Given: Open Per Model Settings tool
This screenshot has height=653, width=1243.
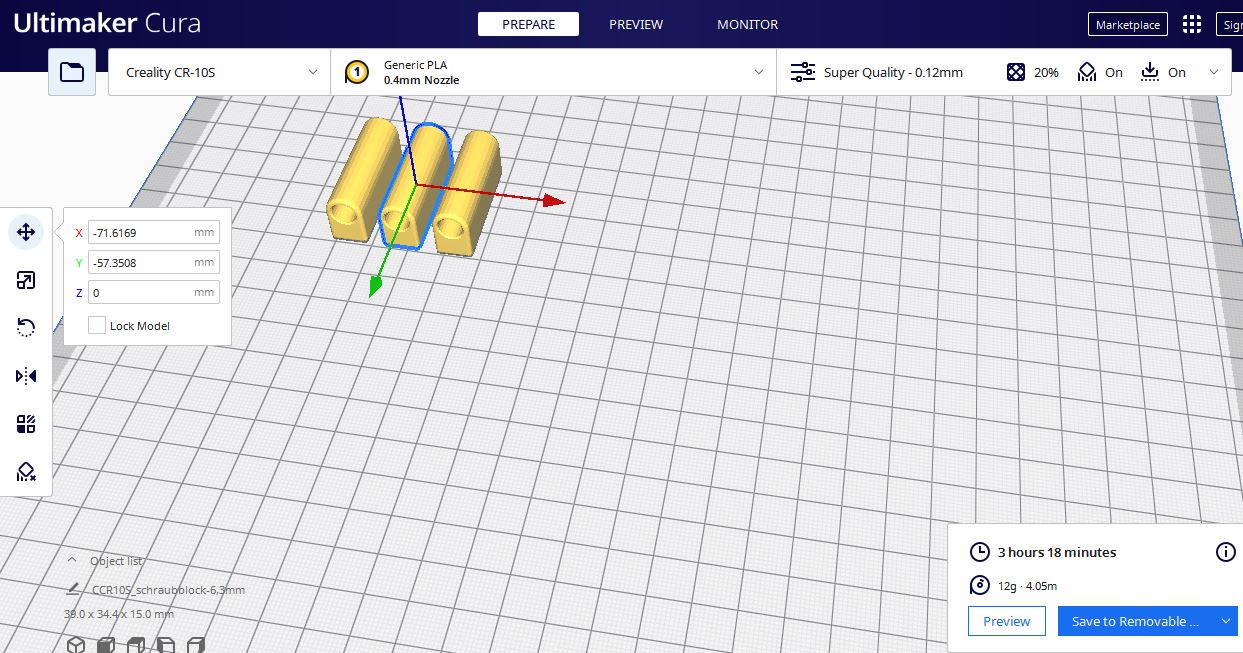Looking at the screenshot, I should [26, 424].
